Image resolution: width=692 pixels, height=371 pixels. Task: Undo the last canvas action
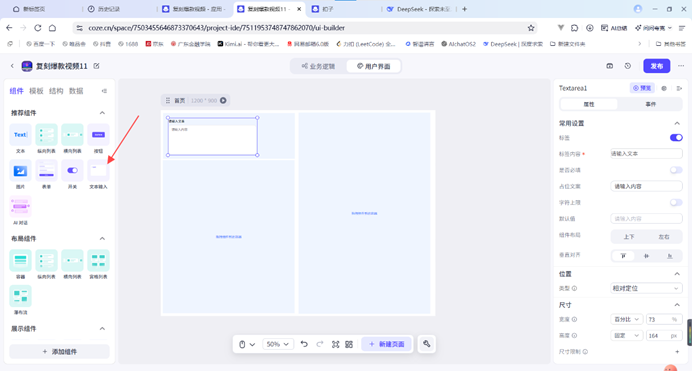(304, 344)
